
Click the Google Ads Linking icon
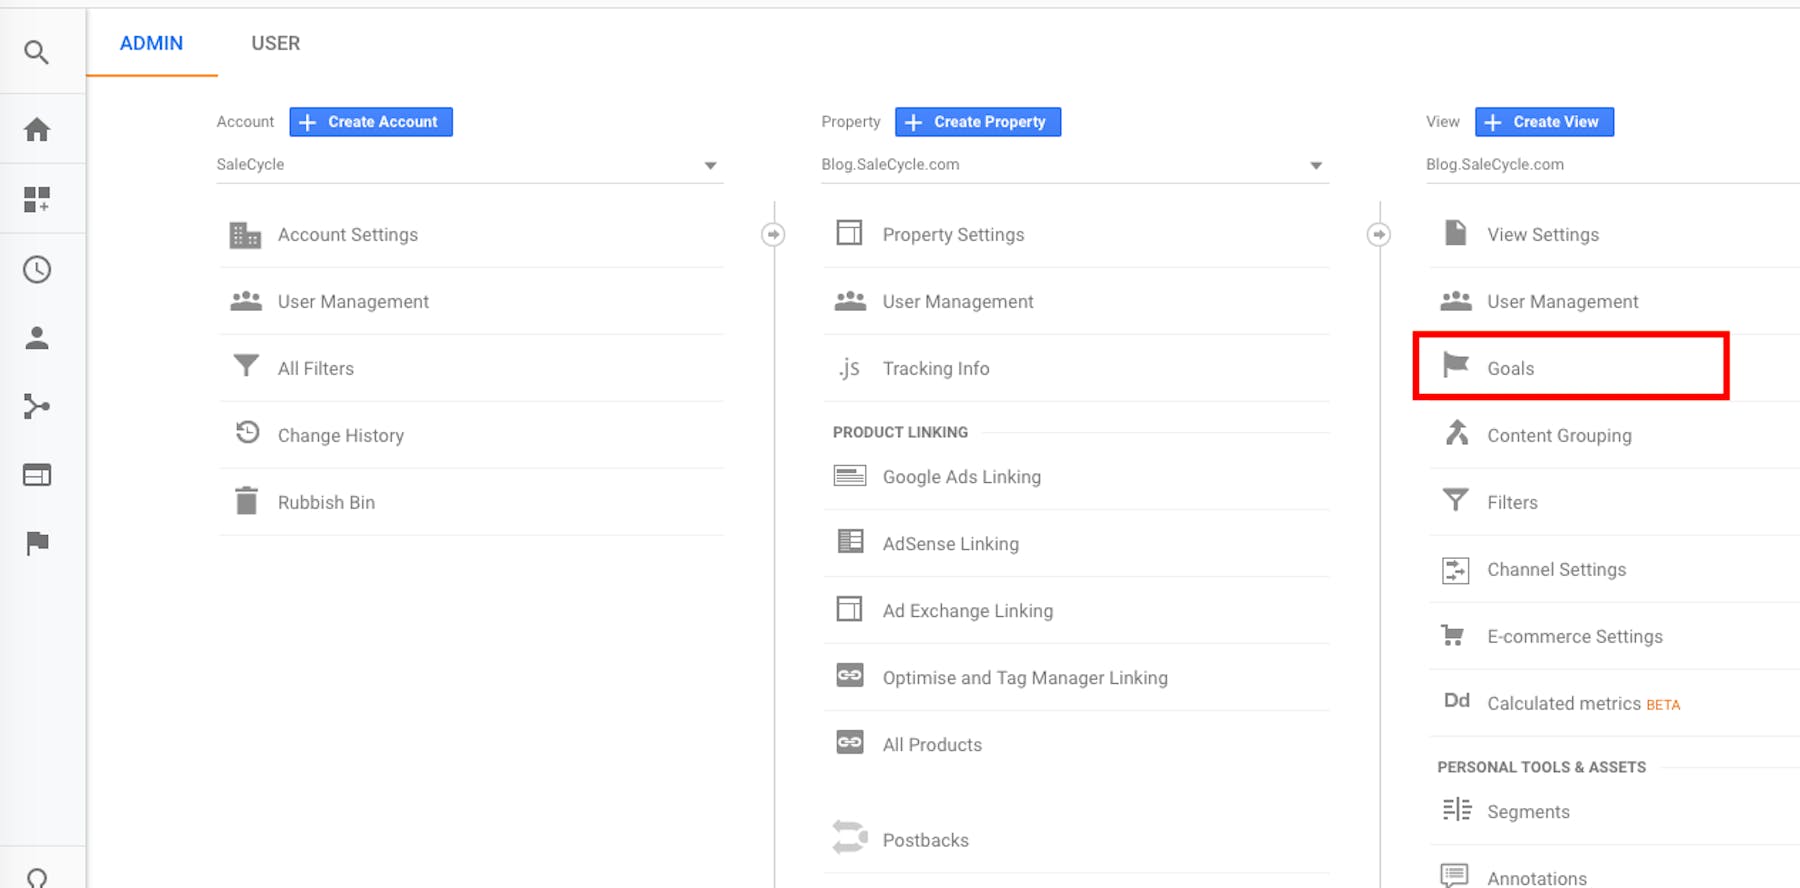click(850, 475)
